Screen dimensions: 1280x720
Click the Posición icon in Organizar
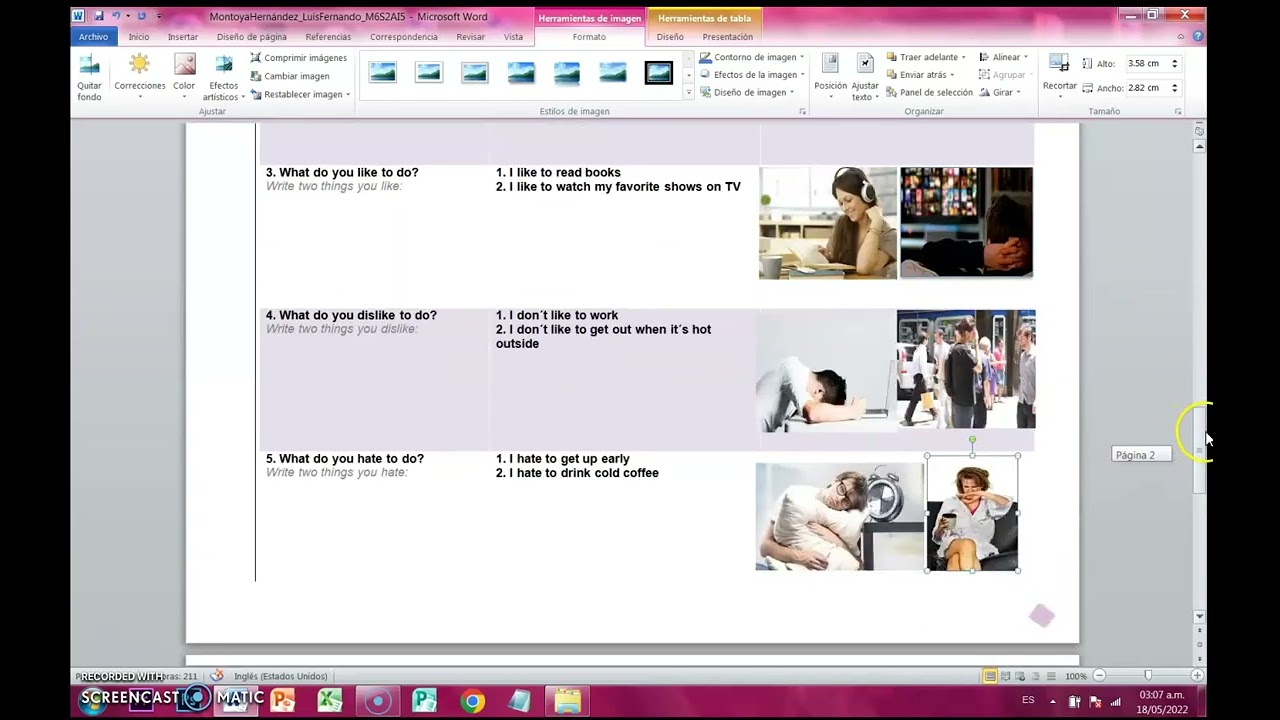pyautogui.click(x=830, y=63)
